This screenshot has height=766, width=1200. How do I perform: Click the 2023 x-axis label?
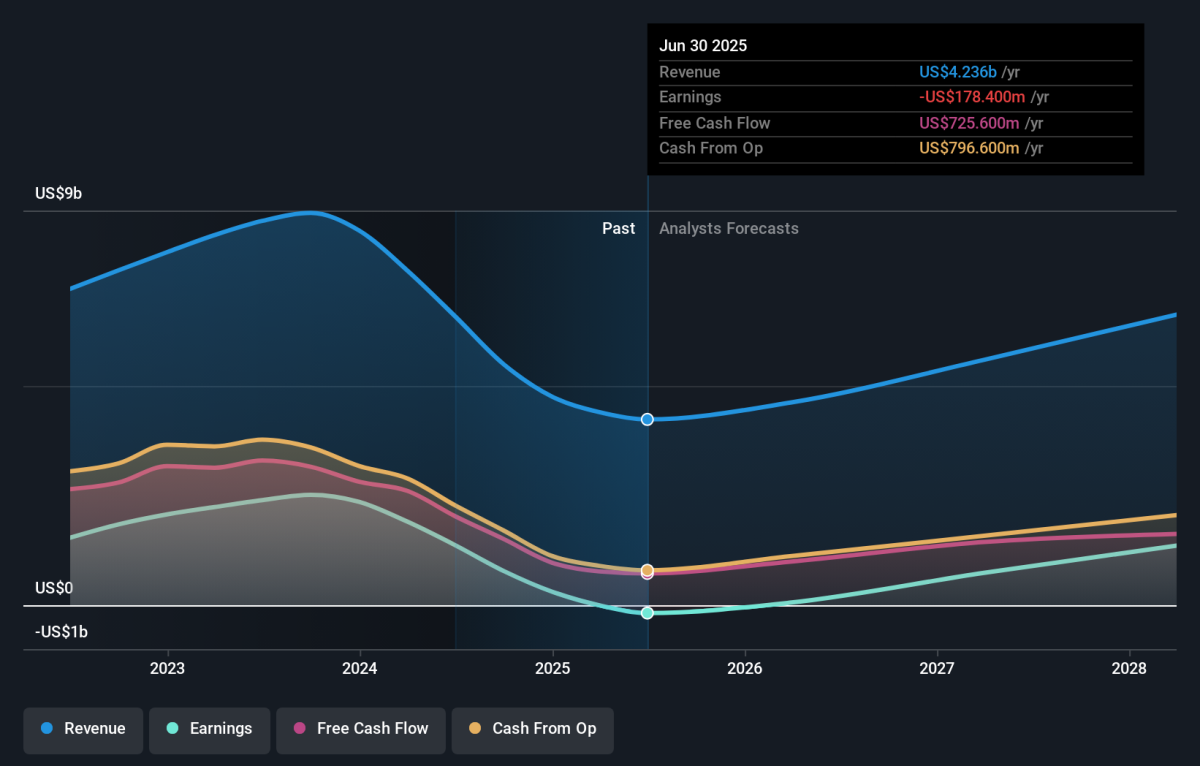167,669
